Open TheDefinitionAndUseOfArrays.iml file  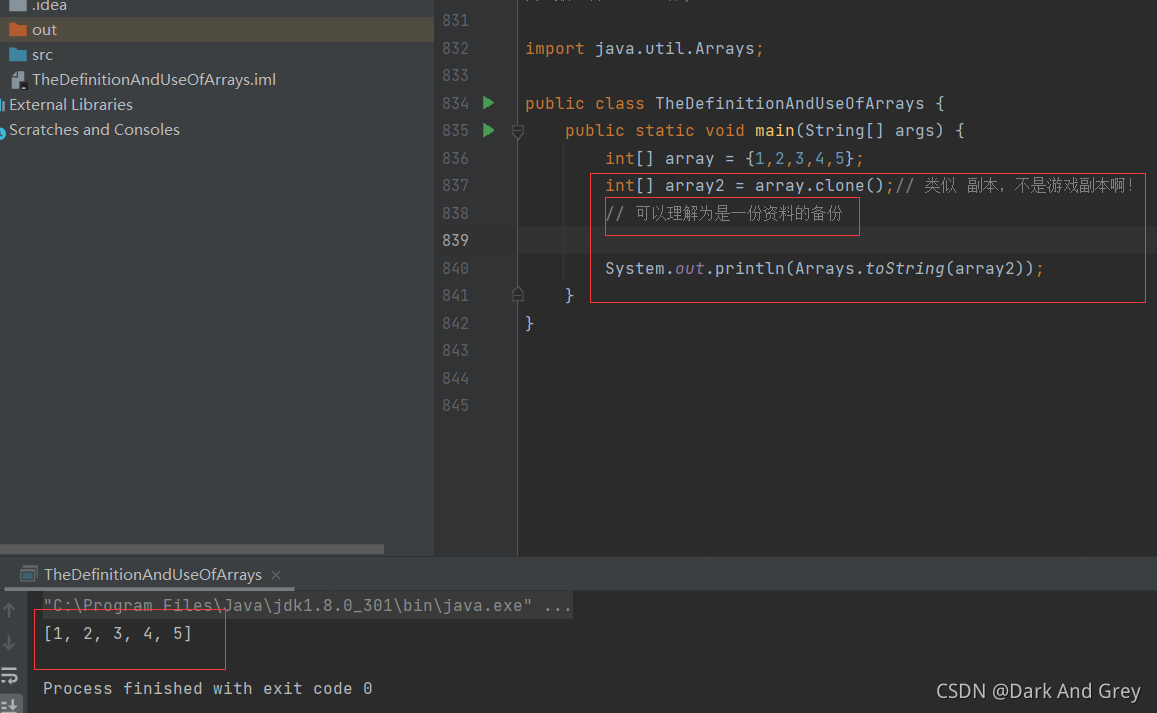point(153,79)
